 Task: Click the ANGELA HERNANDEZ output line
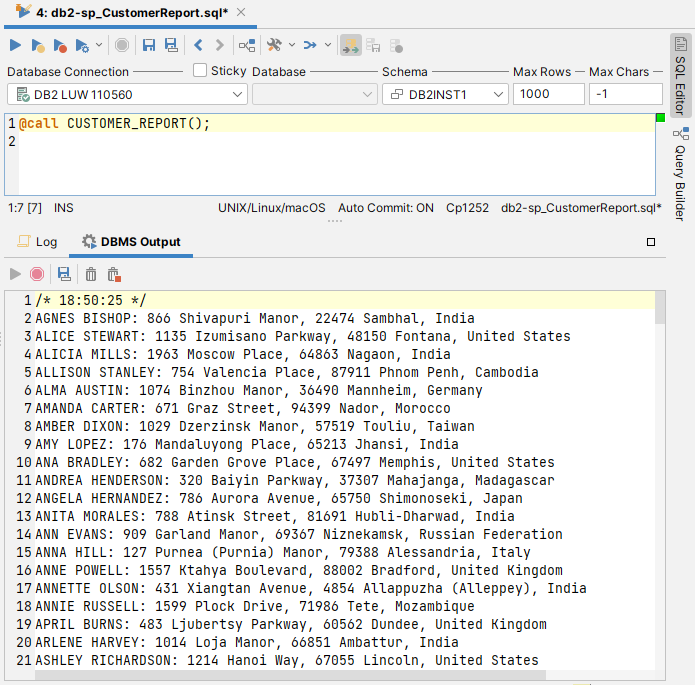tap(279, 498)
